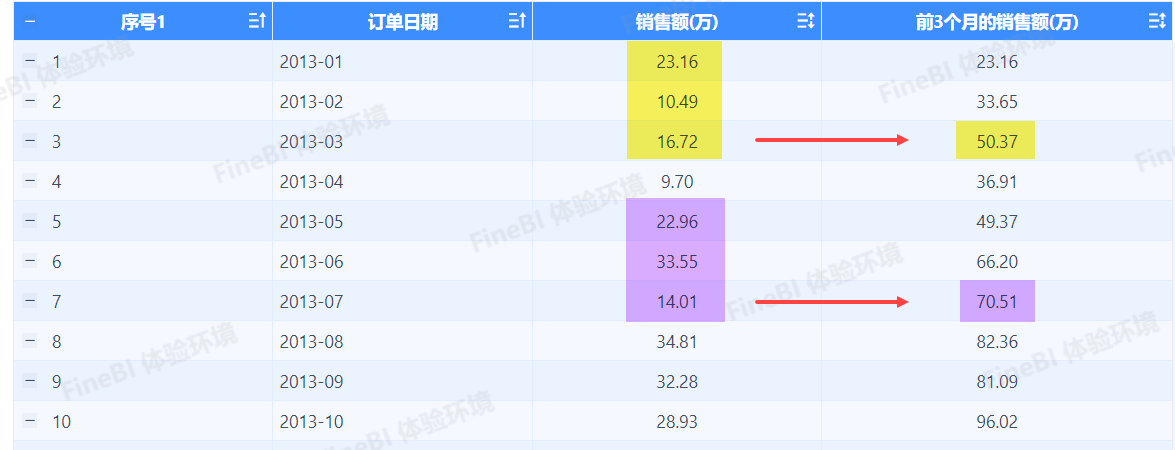Click sort icon in 序号1 column header
Viewport: 1175px width, 450px height.
coord(256,21)
